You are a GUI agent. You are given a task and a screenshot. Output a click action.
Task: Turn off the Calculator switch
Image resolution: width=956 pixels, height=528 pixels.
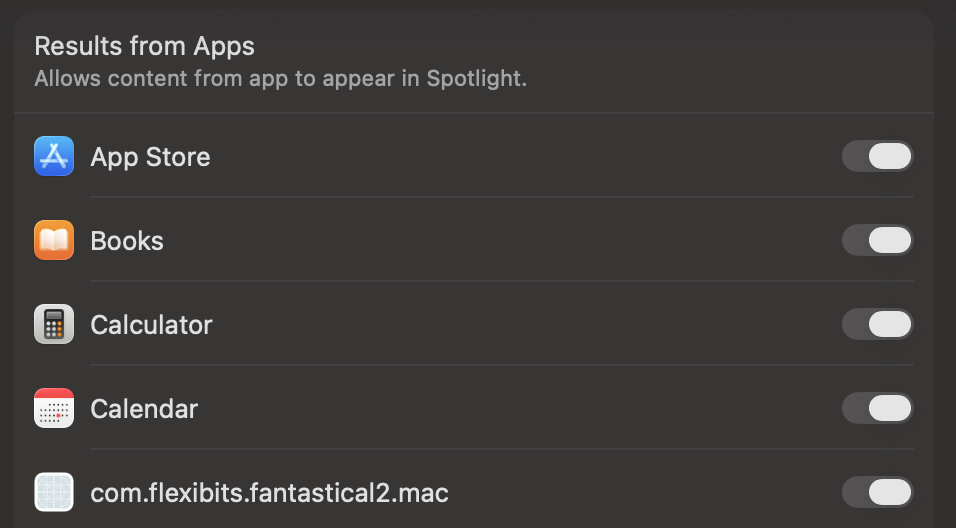(x=877, y=325)
